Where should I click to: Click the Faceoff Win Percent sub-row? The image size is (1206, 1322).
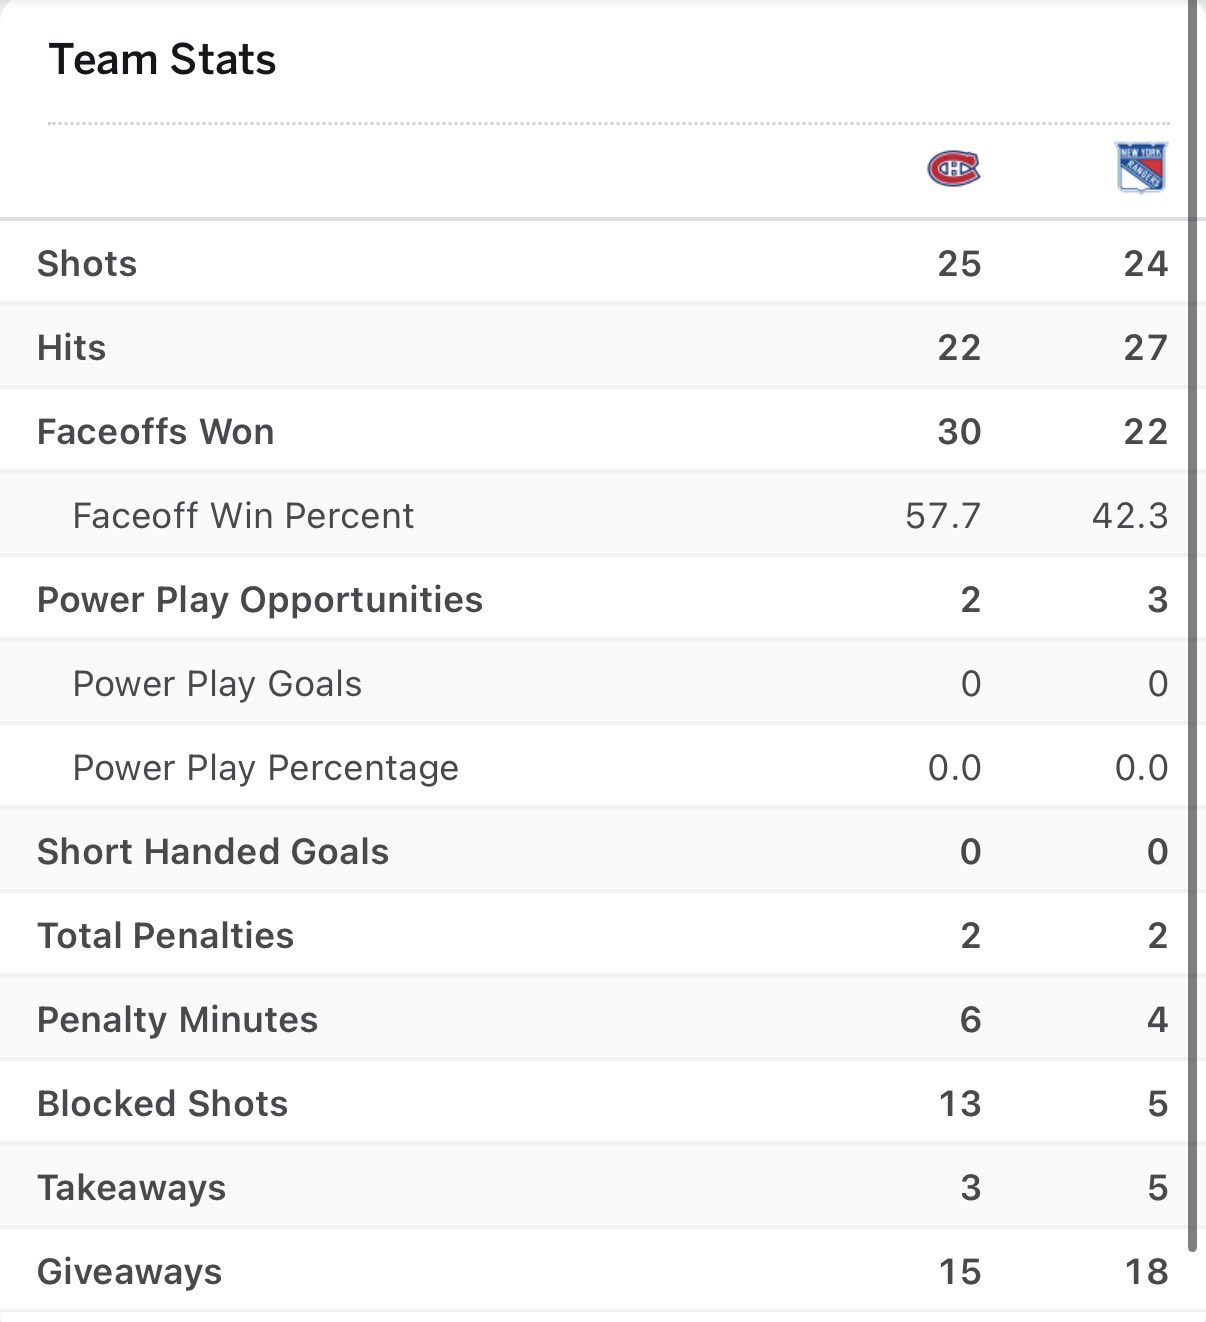point(243,516)
